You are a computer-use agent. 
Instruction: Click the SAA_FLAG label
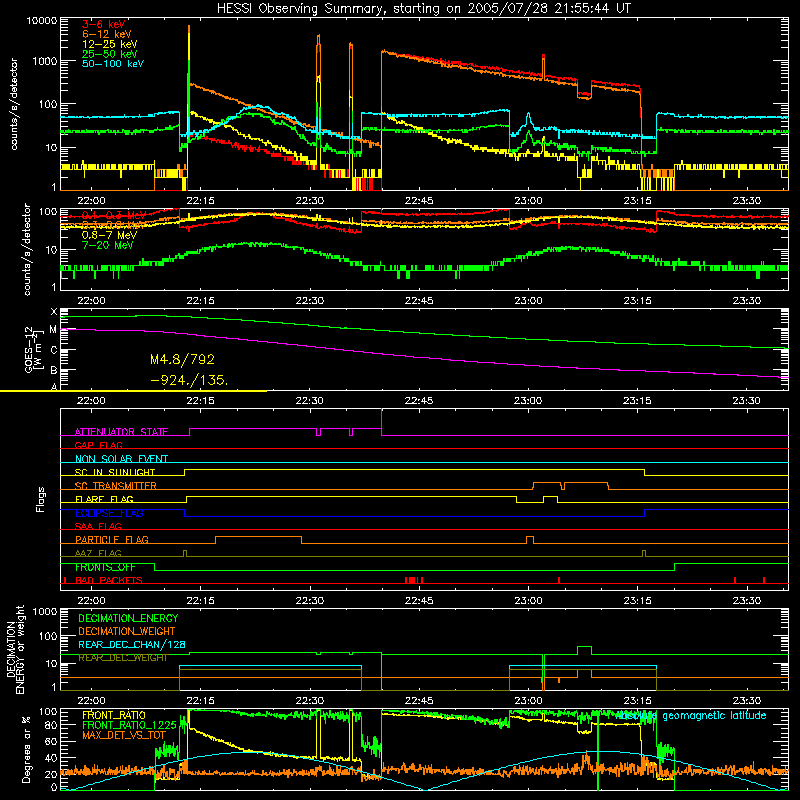click(98, 526)
